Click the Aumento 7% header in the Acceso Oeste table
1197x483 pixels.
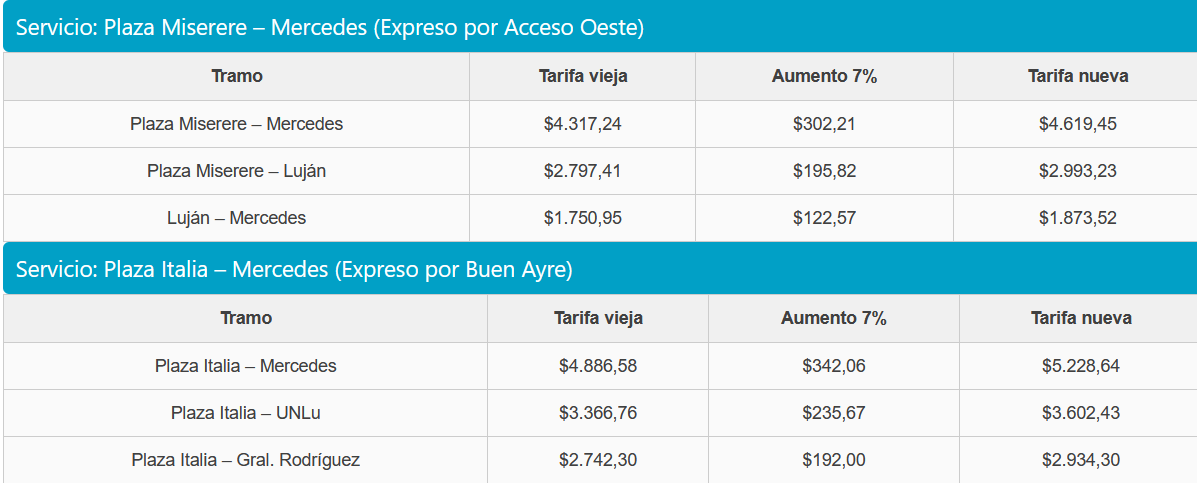pyautogui.click(x=824, y=76)
